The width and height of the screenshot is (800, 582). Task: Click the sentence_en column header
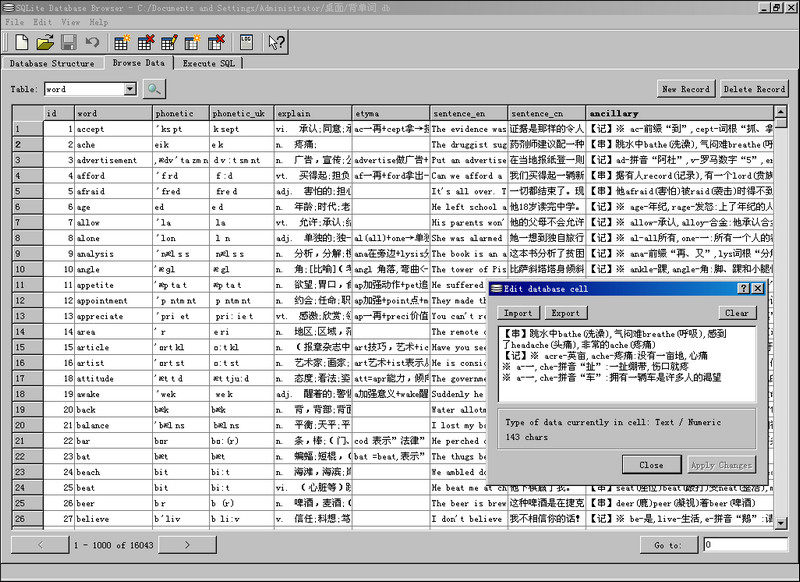tap(469, 113)
